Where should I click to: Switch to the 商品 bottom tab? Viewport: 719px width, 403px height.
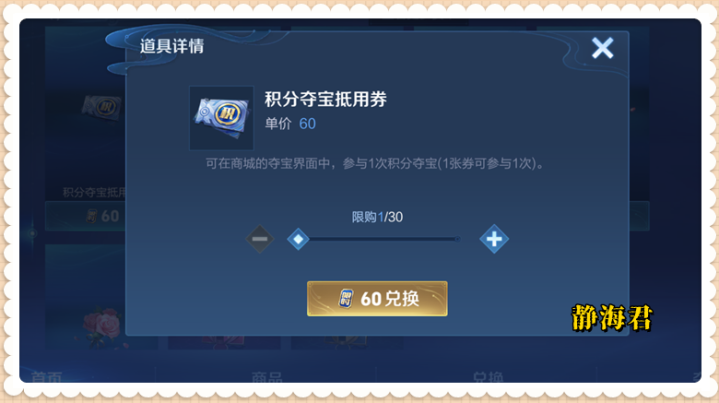pyautogui.click(x=267, y=377)
